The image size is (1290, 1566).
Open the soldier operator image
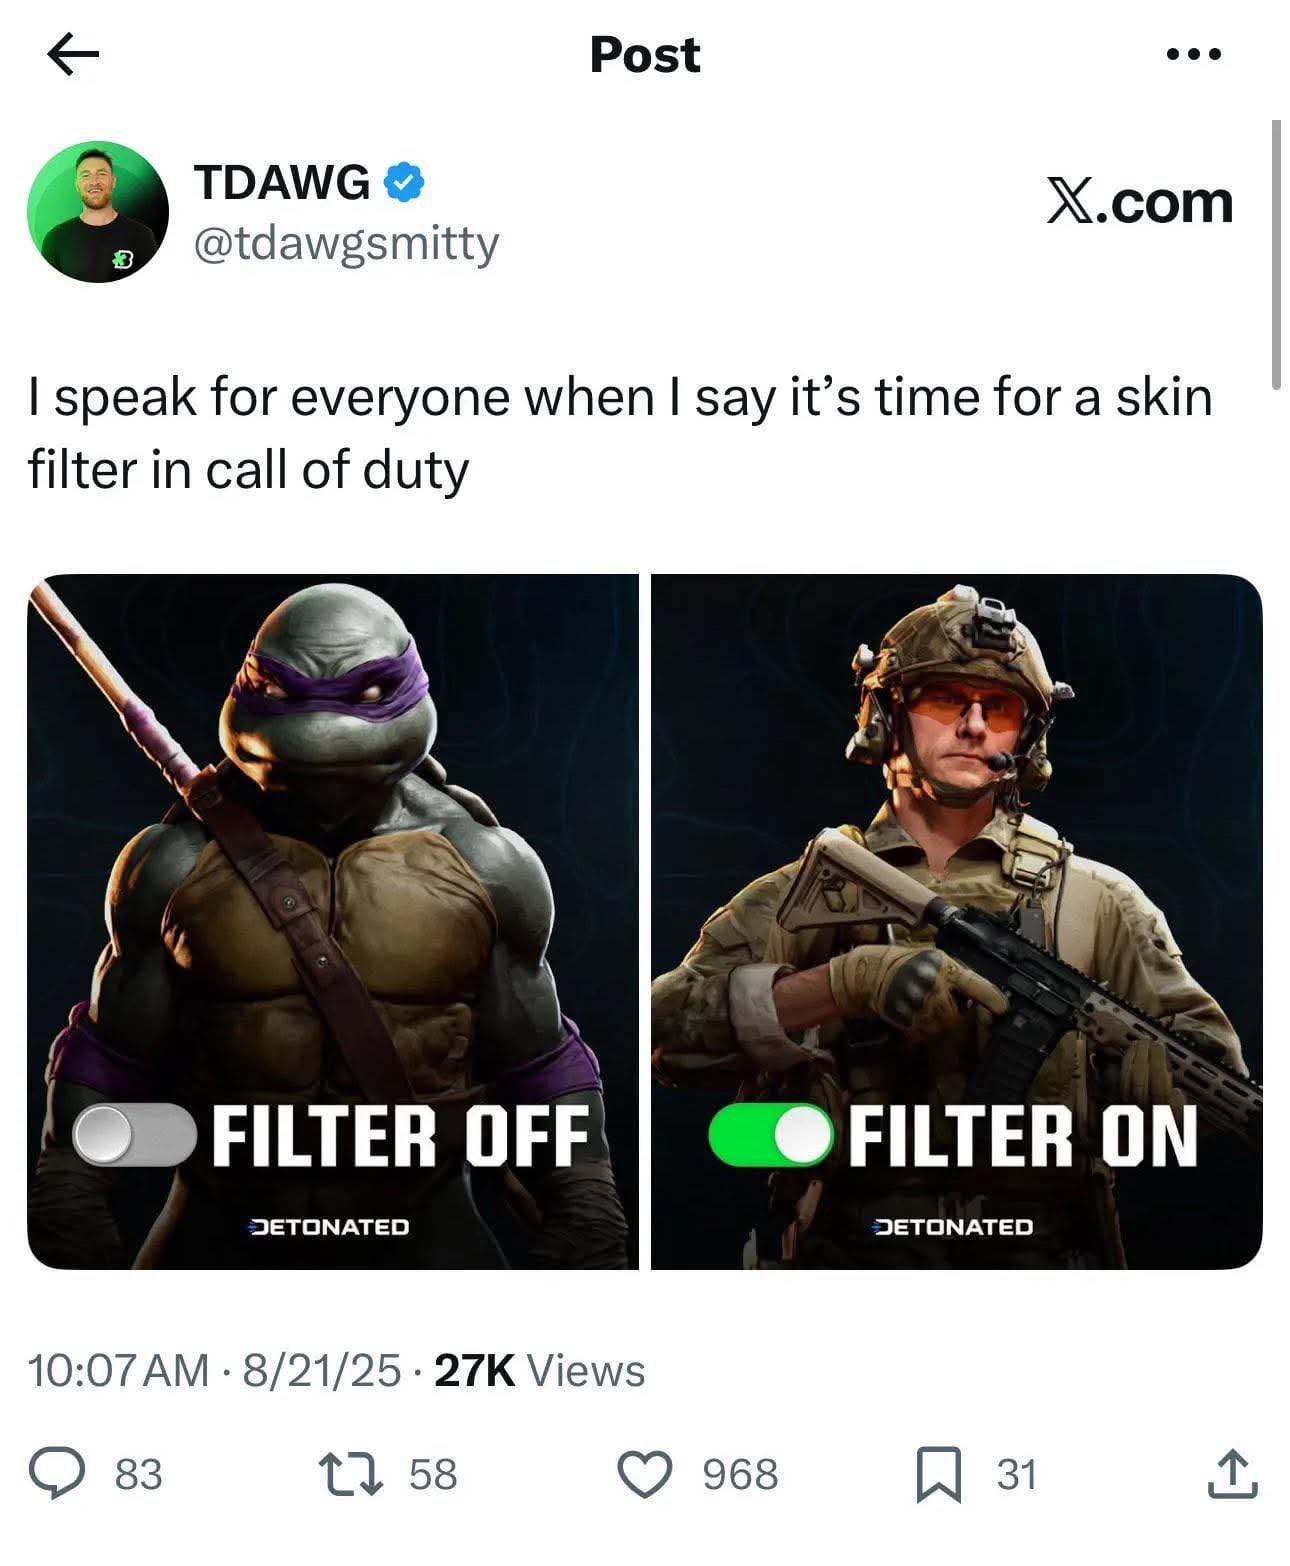tap(957, 921)
